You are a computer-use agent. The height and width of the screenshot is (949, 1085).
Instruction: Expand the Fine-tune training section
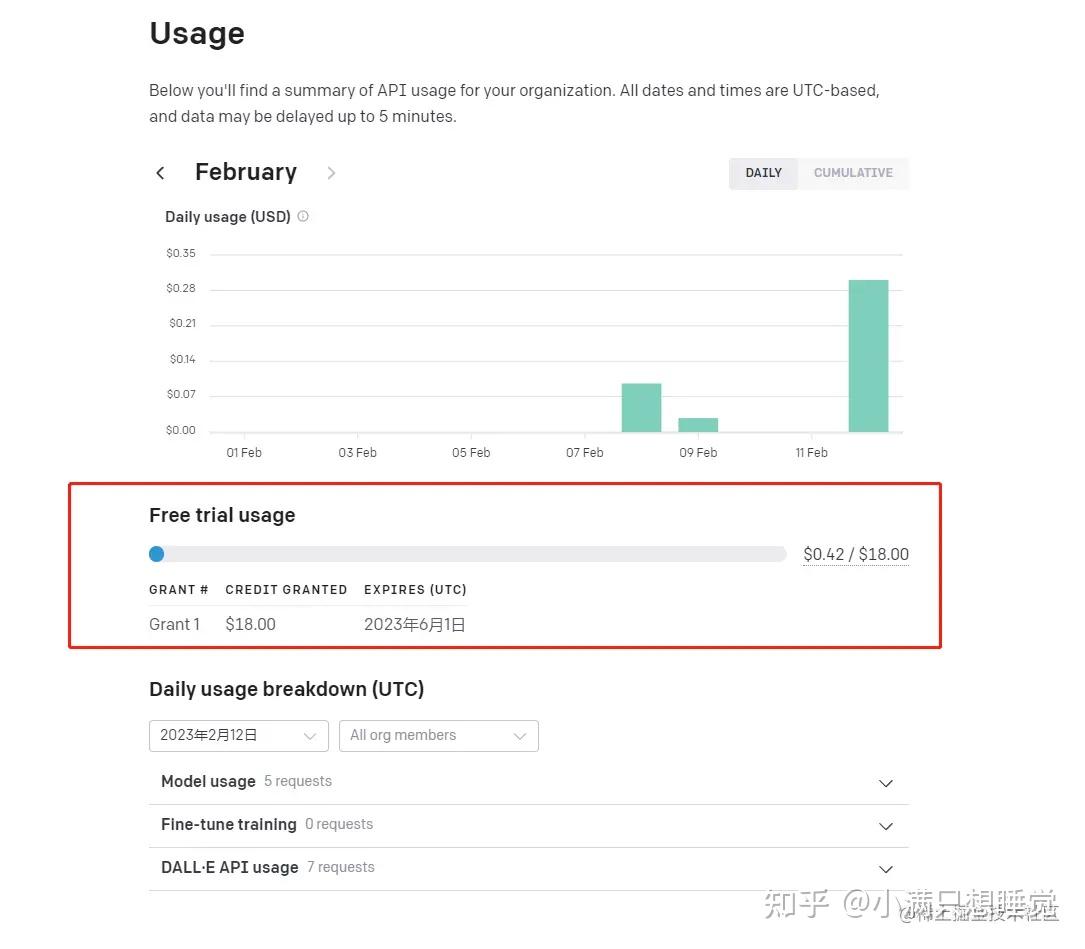[x=529, y=825]
